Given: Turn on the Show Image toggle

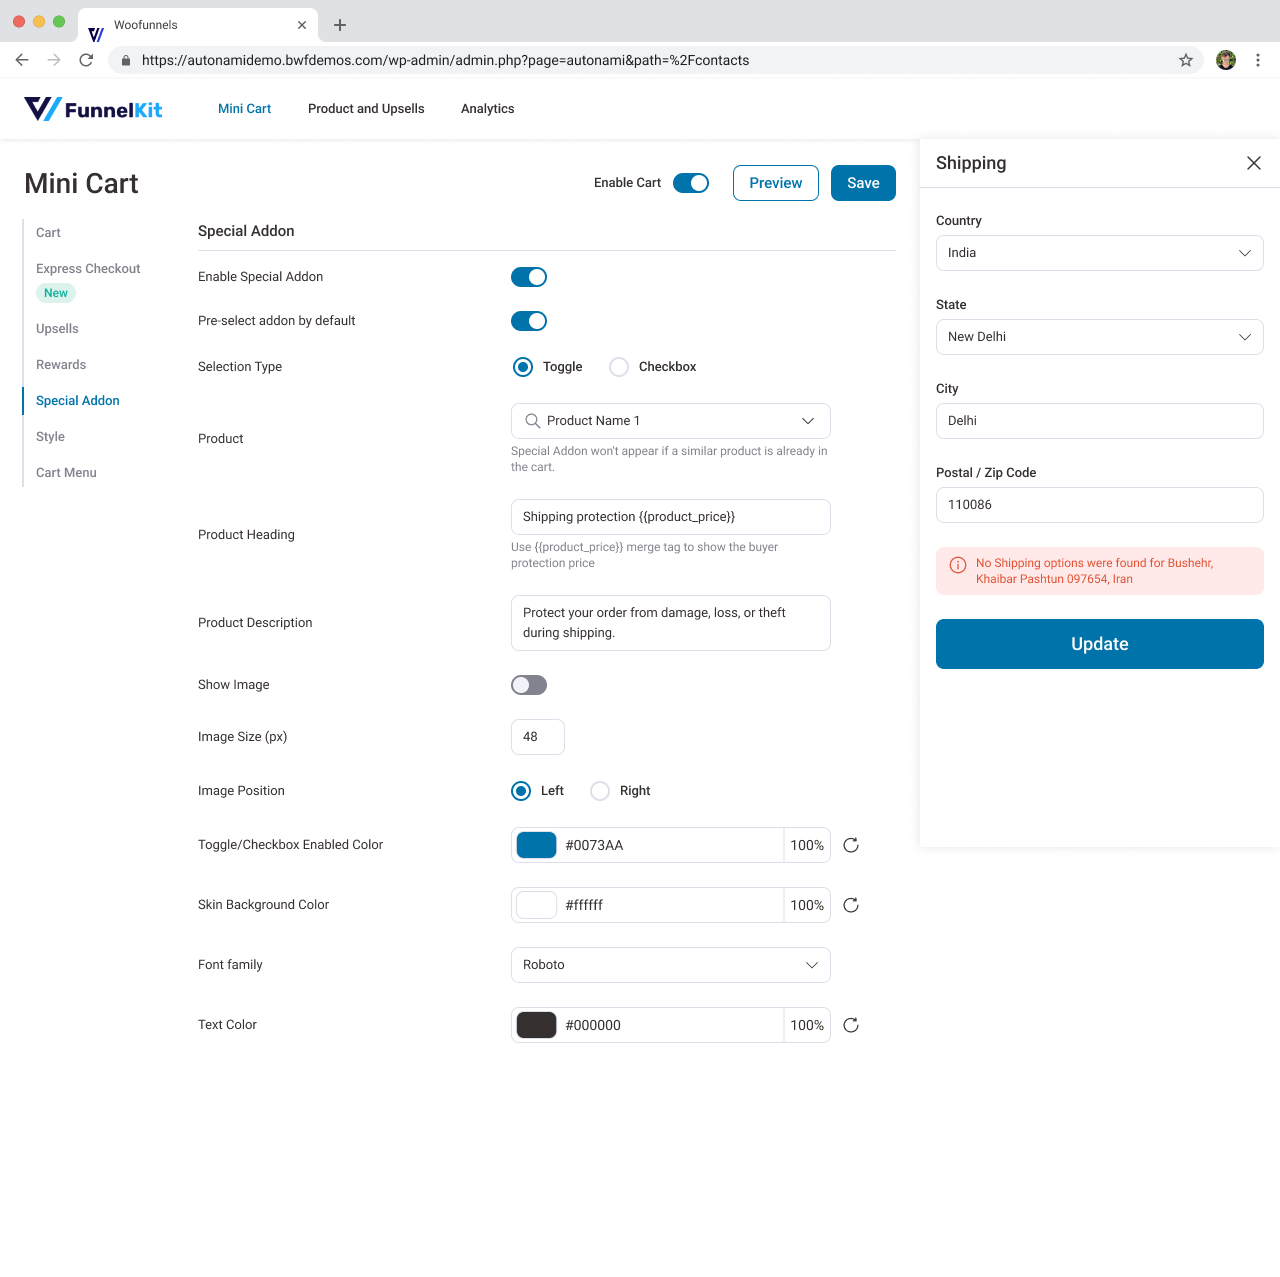Looking at the screenshot, I should click(x=529, y=685).
